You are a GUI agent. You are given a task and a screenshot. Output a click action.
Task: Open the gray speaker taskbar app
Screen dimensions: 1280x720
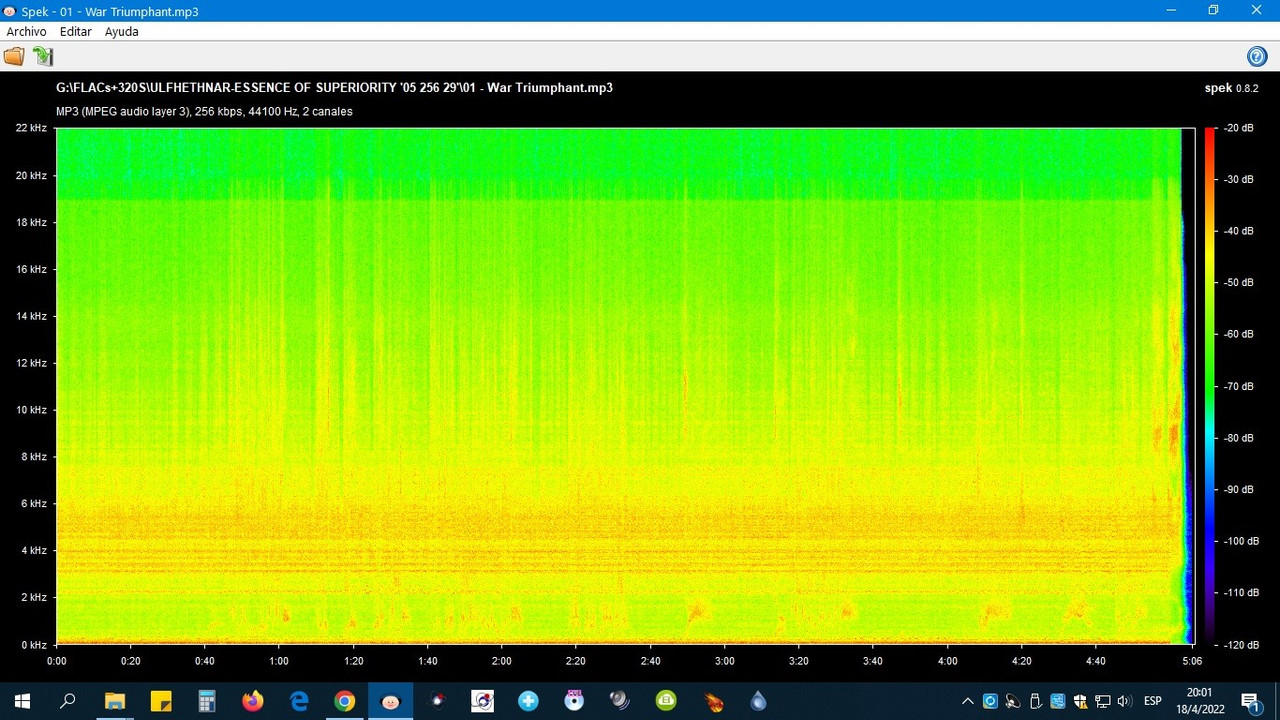pyautogui.click(x=620, y=701)
